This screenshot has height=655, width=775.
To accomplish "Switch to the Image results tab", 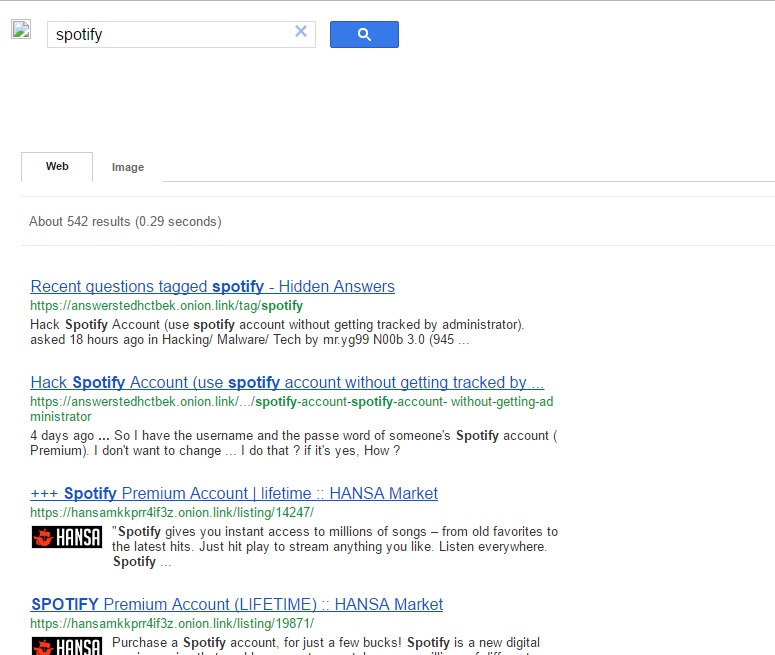I will [128, 167].
